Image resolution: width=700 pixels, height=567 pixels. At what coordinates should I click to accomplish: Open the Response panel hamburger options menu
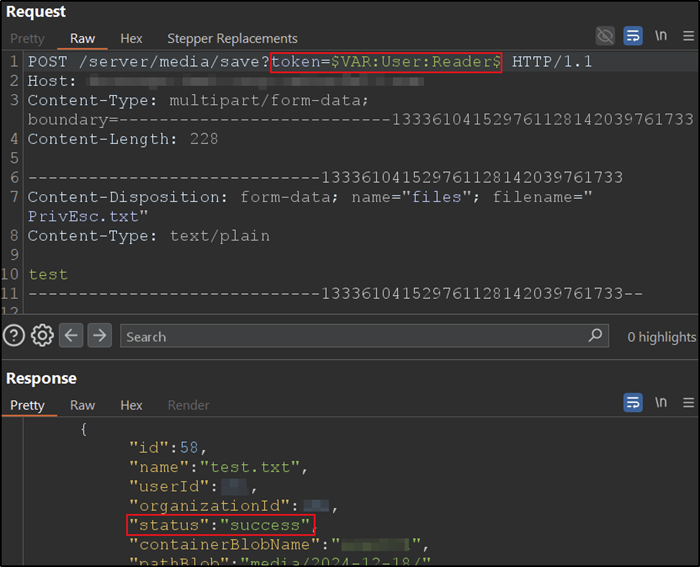pyautogui.click(x=687, y=404)
